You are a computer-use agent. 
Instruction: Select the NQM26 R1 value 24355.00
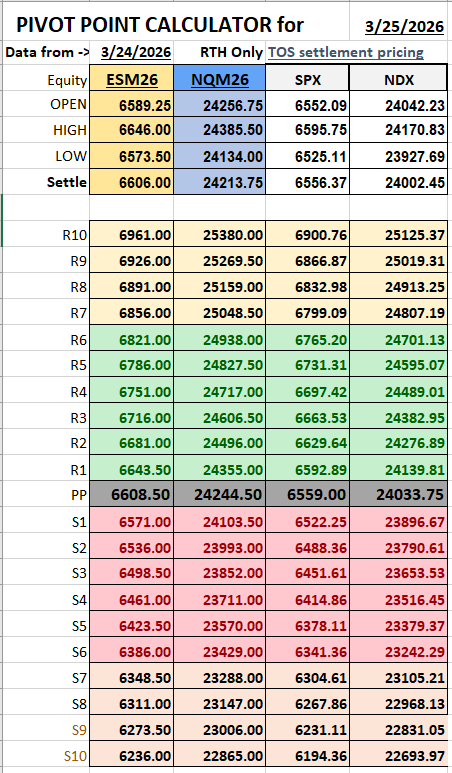pyautogui.click(x=219, y=469)
